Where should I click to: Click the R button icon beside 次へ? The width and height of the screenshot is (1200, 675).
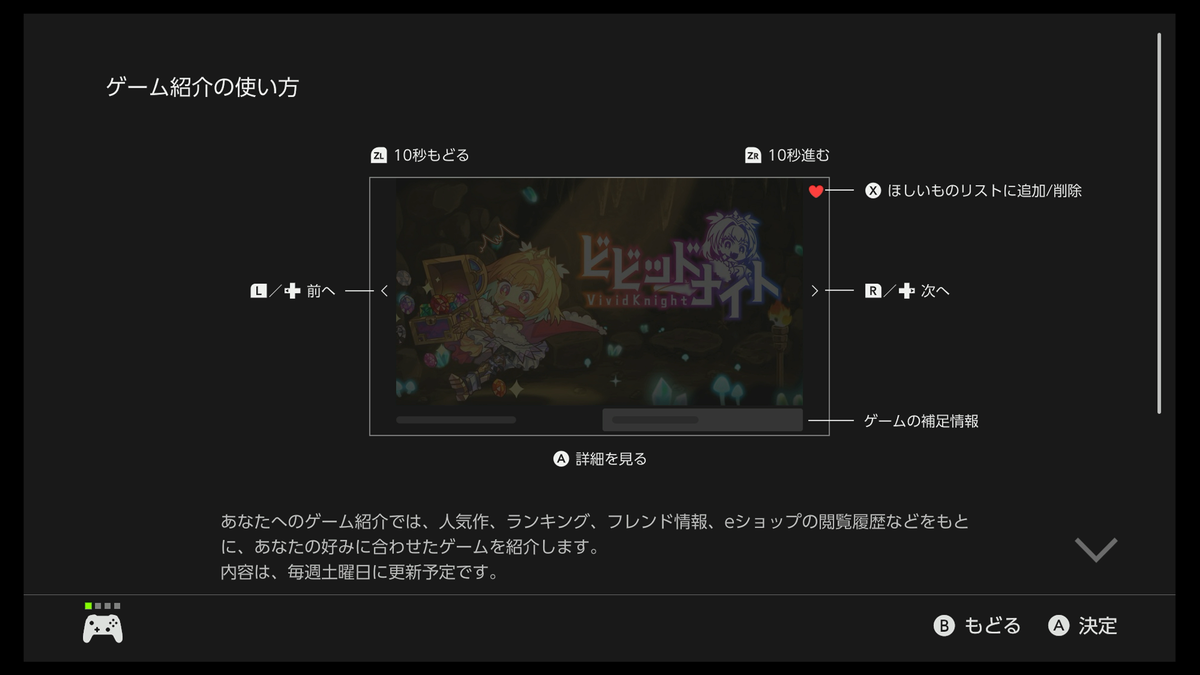coord(873,291)
